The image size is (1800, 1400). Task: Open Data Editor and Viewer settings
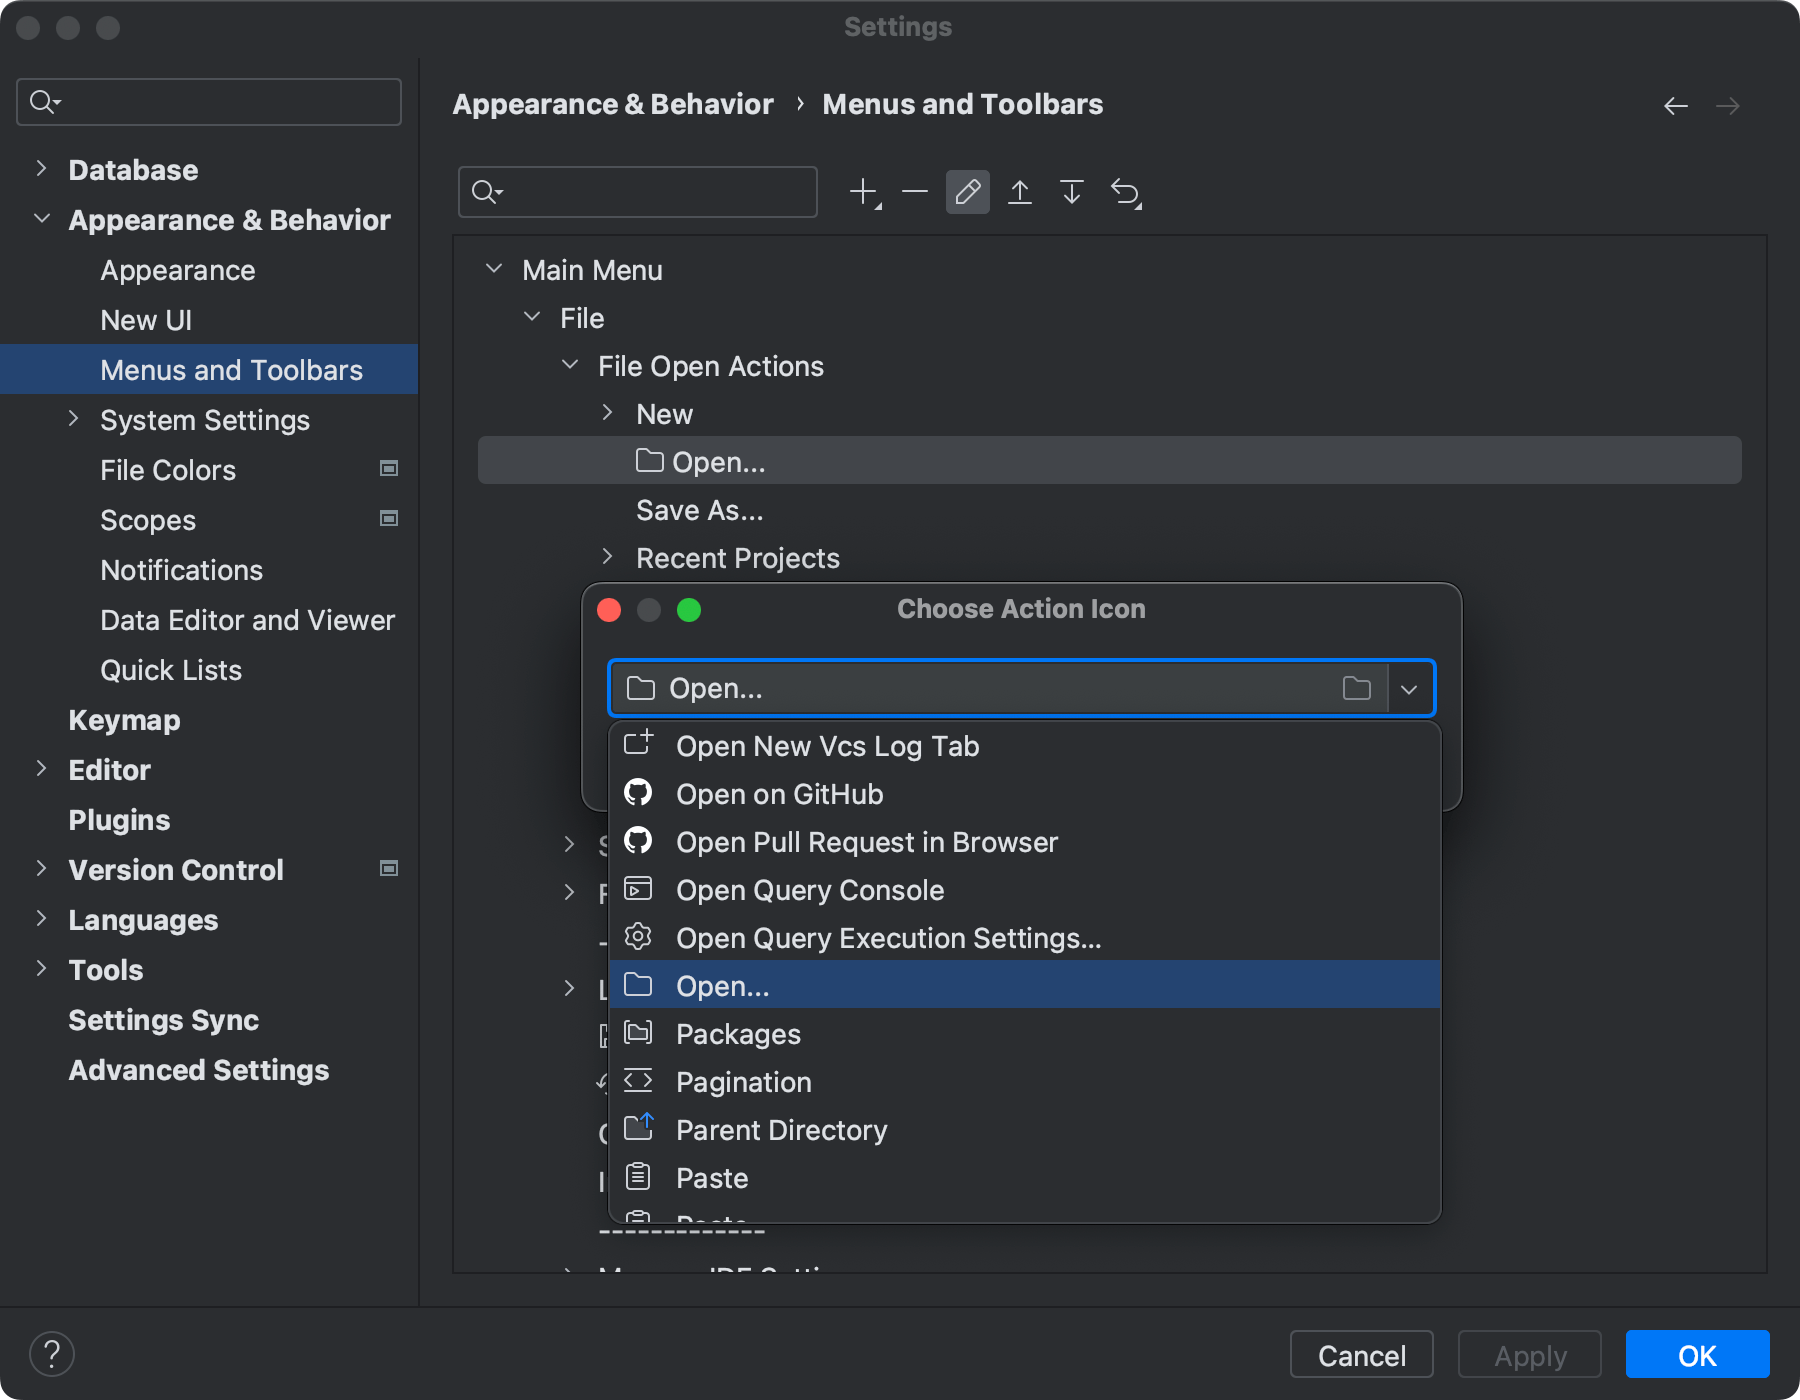[x=248, y=620]
